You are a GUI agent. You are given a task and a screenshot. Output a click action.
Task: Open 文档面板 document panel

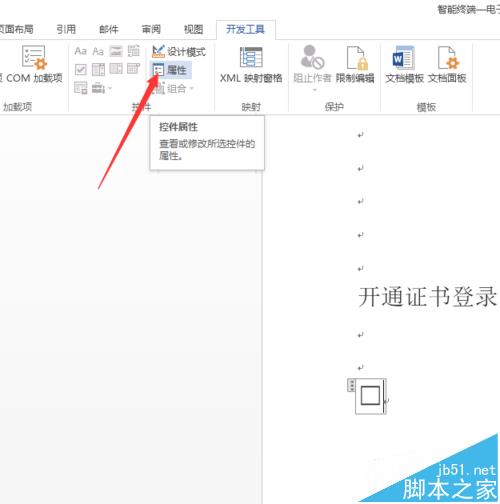pos(447,64)
